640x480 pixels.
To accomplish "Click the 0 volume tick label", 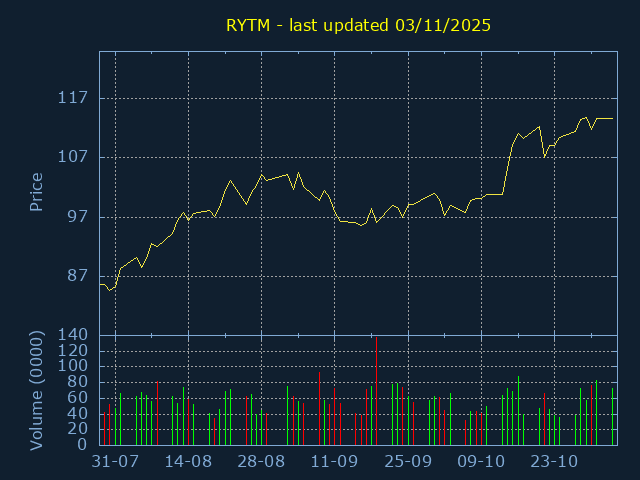I will pyautogui.click(x=83, y=444).
